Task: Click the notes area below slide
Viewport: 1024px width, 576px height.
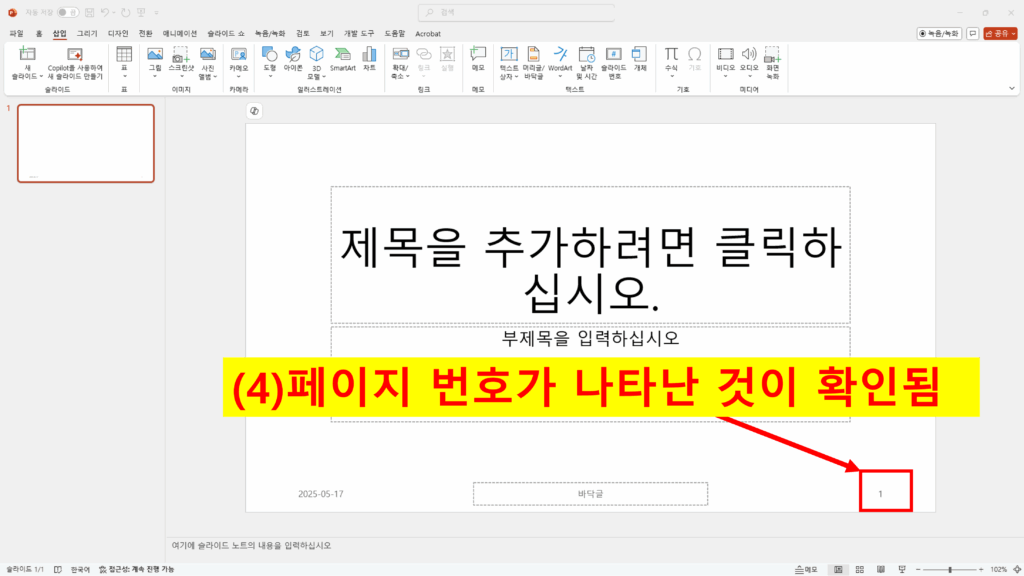Action: [x=594, y=545]
